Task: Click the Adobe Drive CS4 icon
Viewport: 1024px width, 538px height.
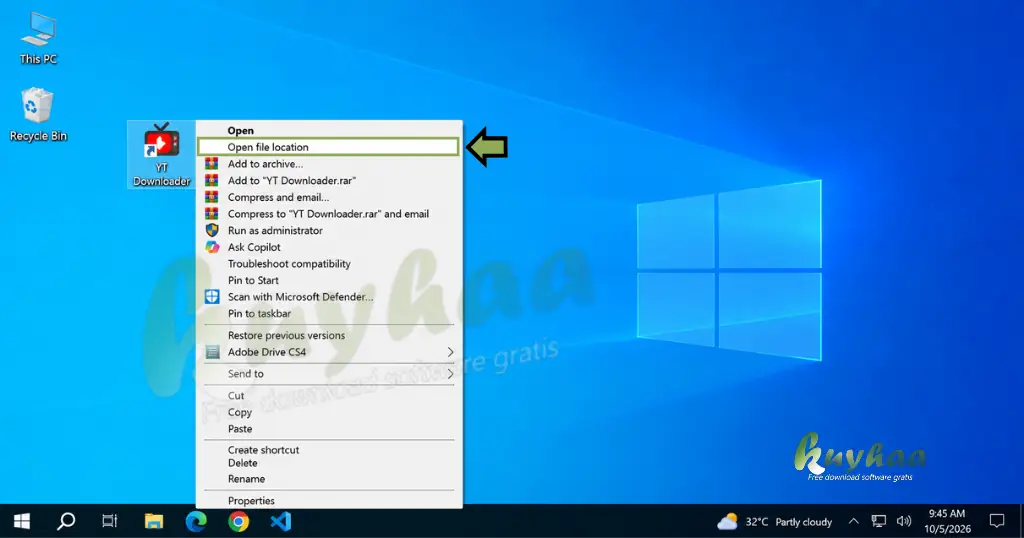Action: pos(212,352)
